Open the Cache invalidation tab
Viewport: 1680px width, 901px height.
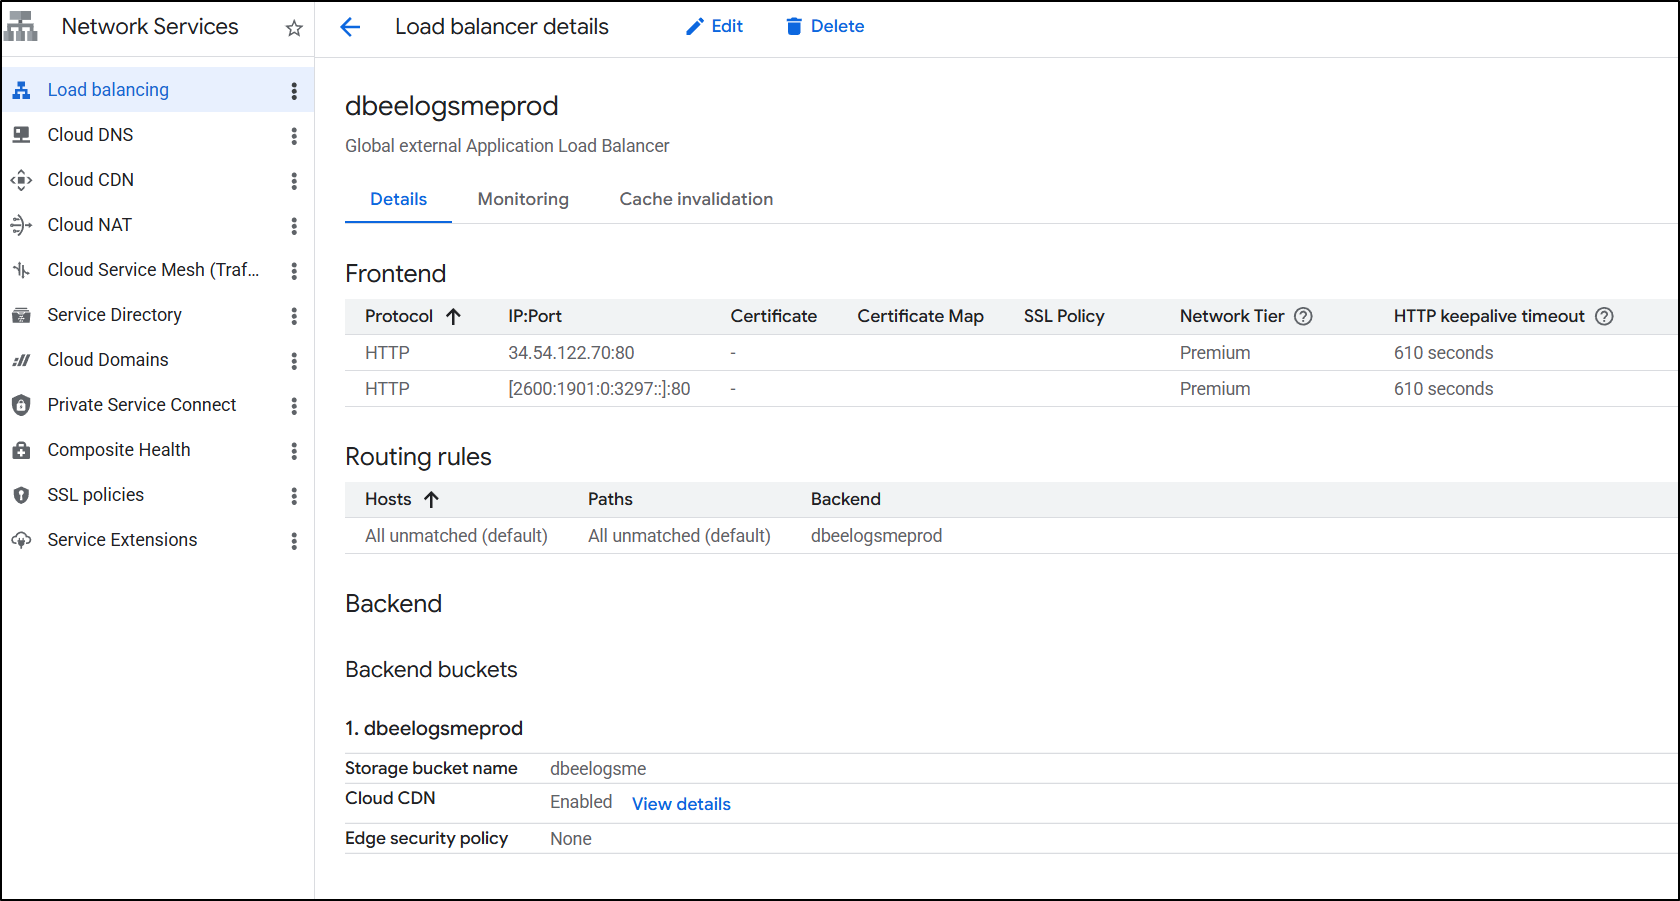click(x=696, y=199)
